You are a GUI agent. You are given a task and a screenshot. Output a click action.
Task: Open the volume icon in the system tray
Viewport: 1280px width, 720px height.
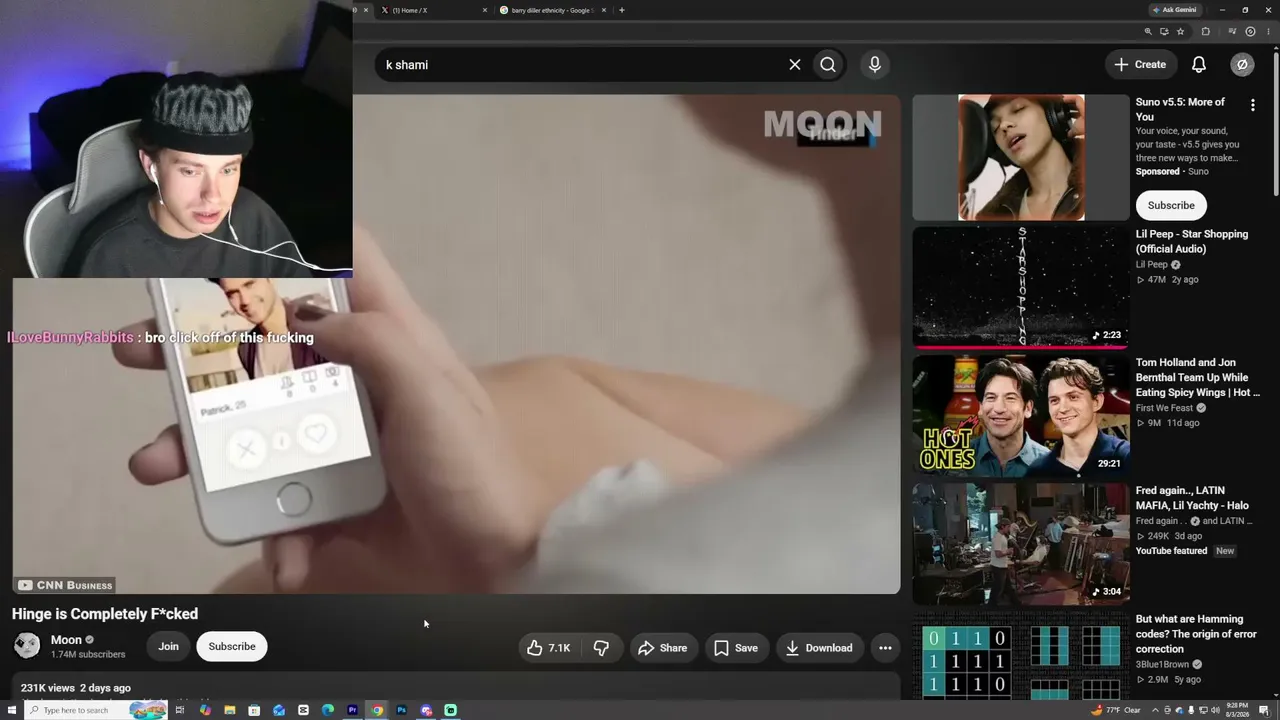pos(1215,710)
